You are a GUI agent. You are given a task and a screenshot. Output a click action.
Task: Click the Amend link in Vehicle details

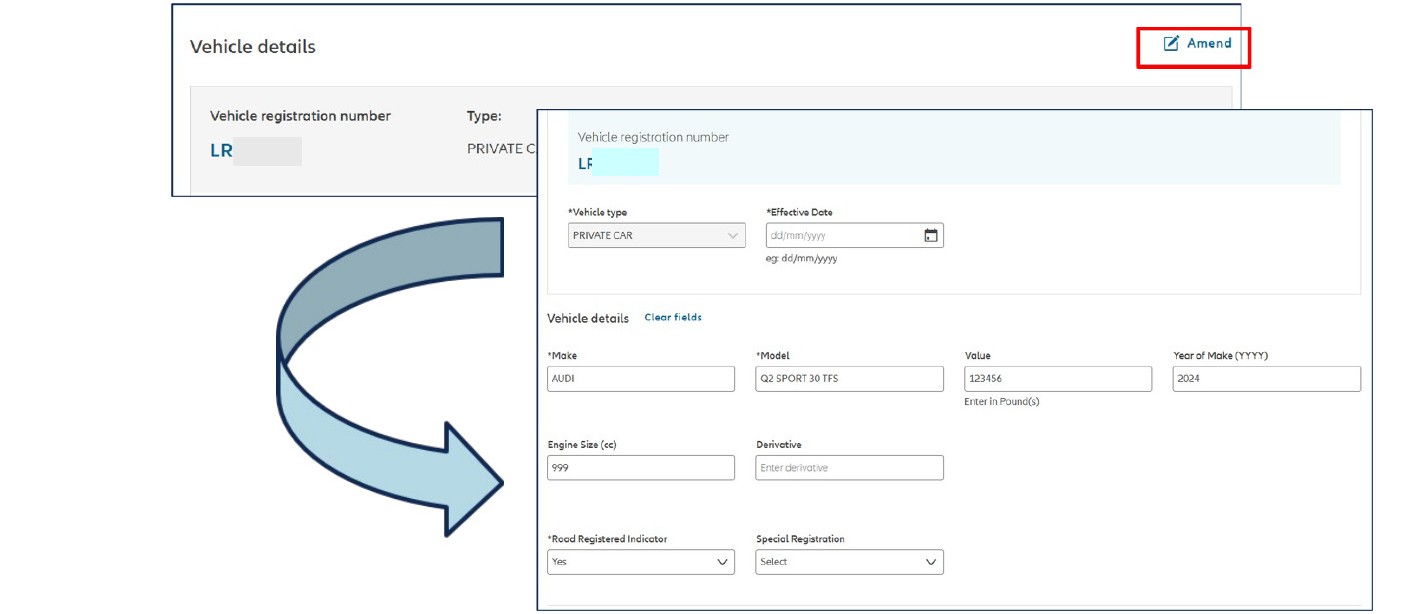[1197, 44]
